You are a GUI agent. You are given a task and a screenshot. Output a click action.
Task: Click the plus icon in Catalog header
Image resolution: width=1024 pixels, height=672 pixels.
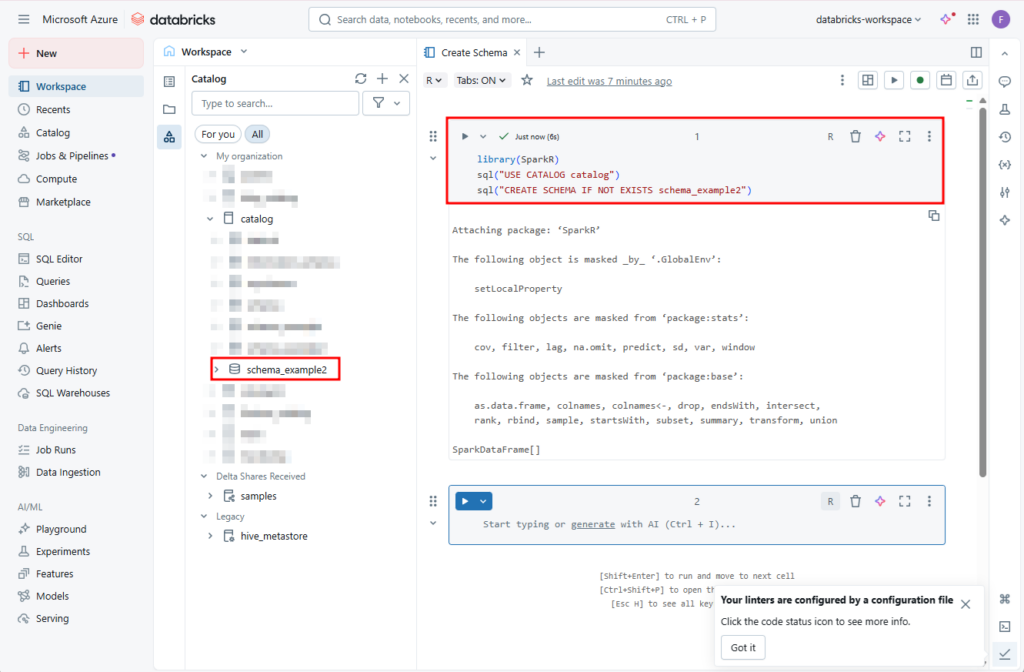tap(382, 79)
